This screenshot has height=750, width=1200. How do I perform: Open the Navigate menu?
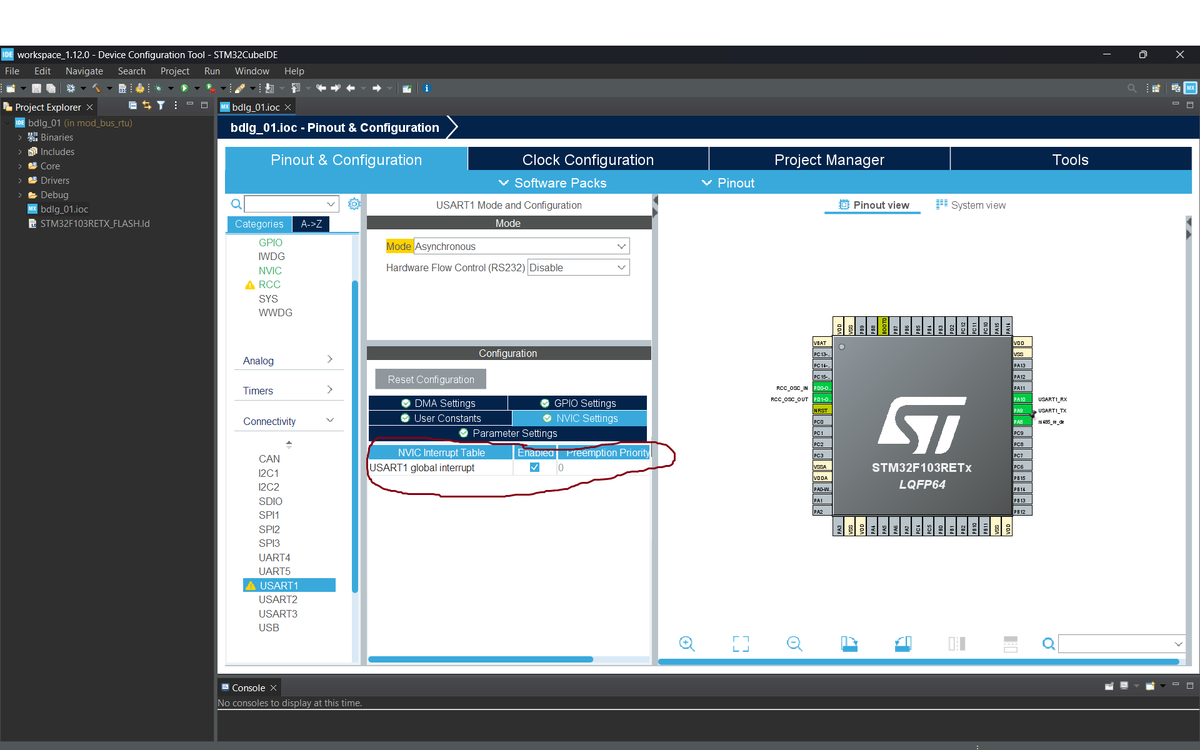pyautogui.click(x=84, y=71)
